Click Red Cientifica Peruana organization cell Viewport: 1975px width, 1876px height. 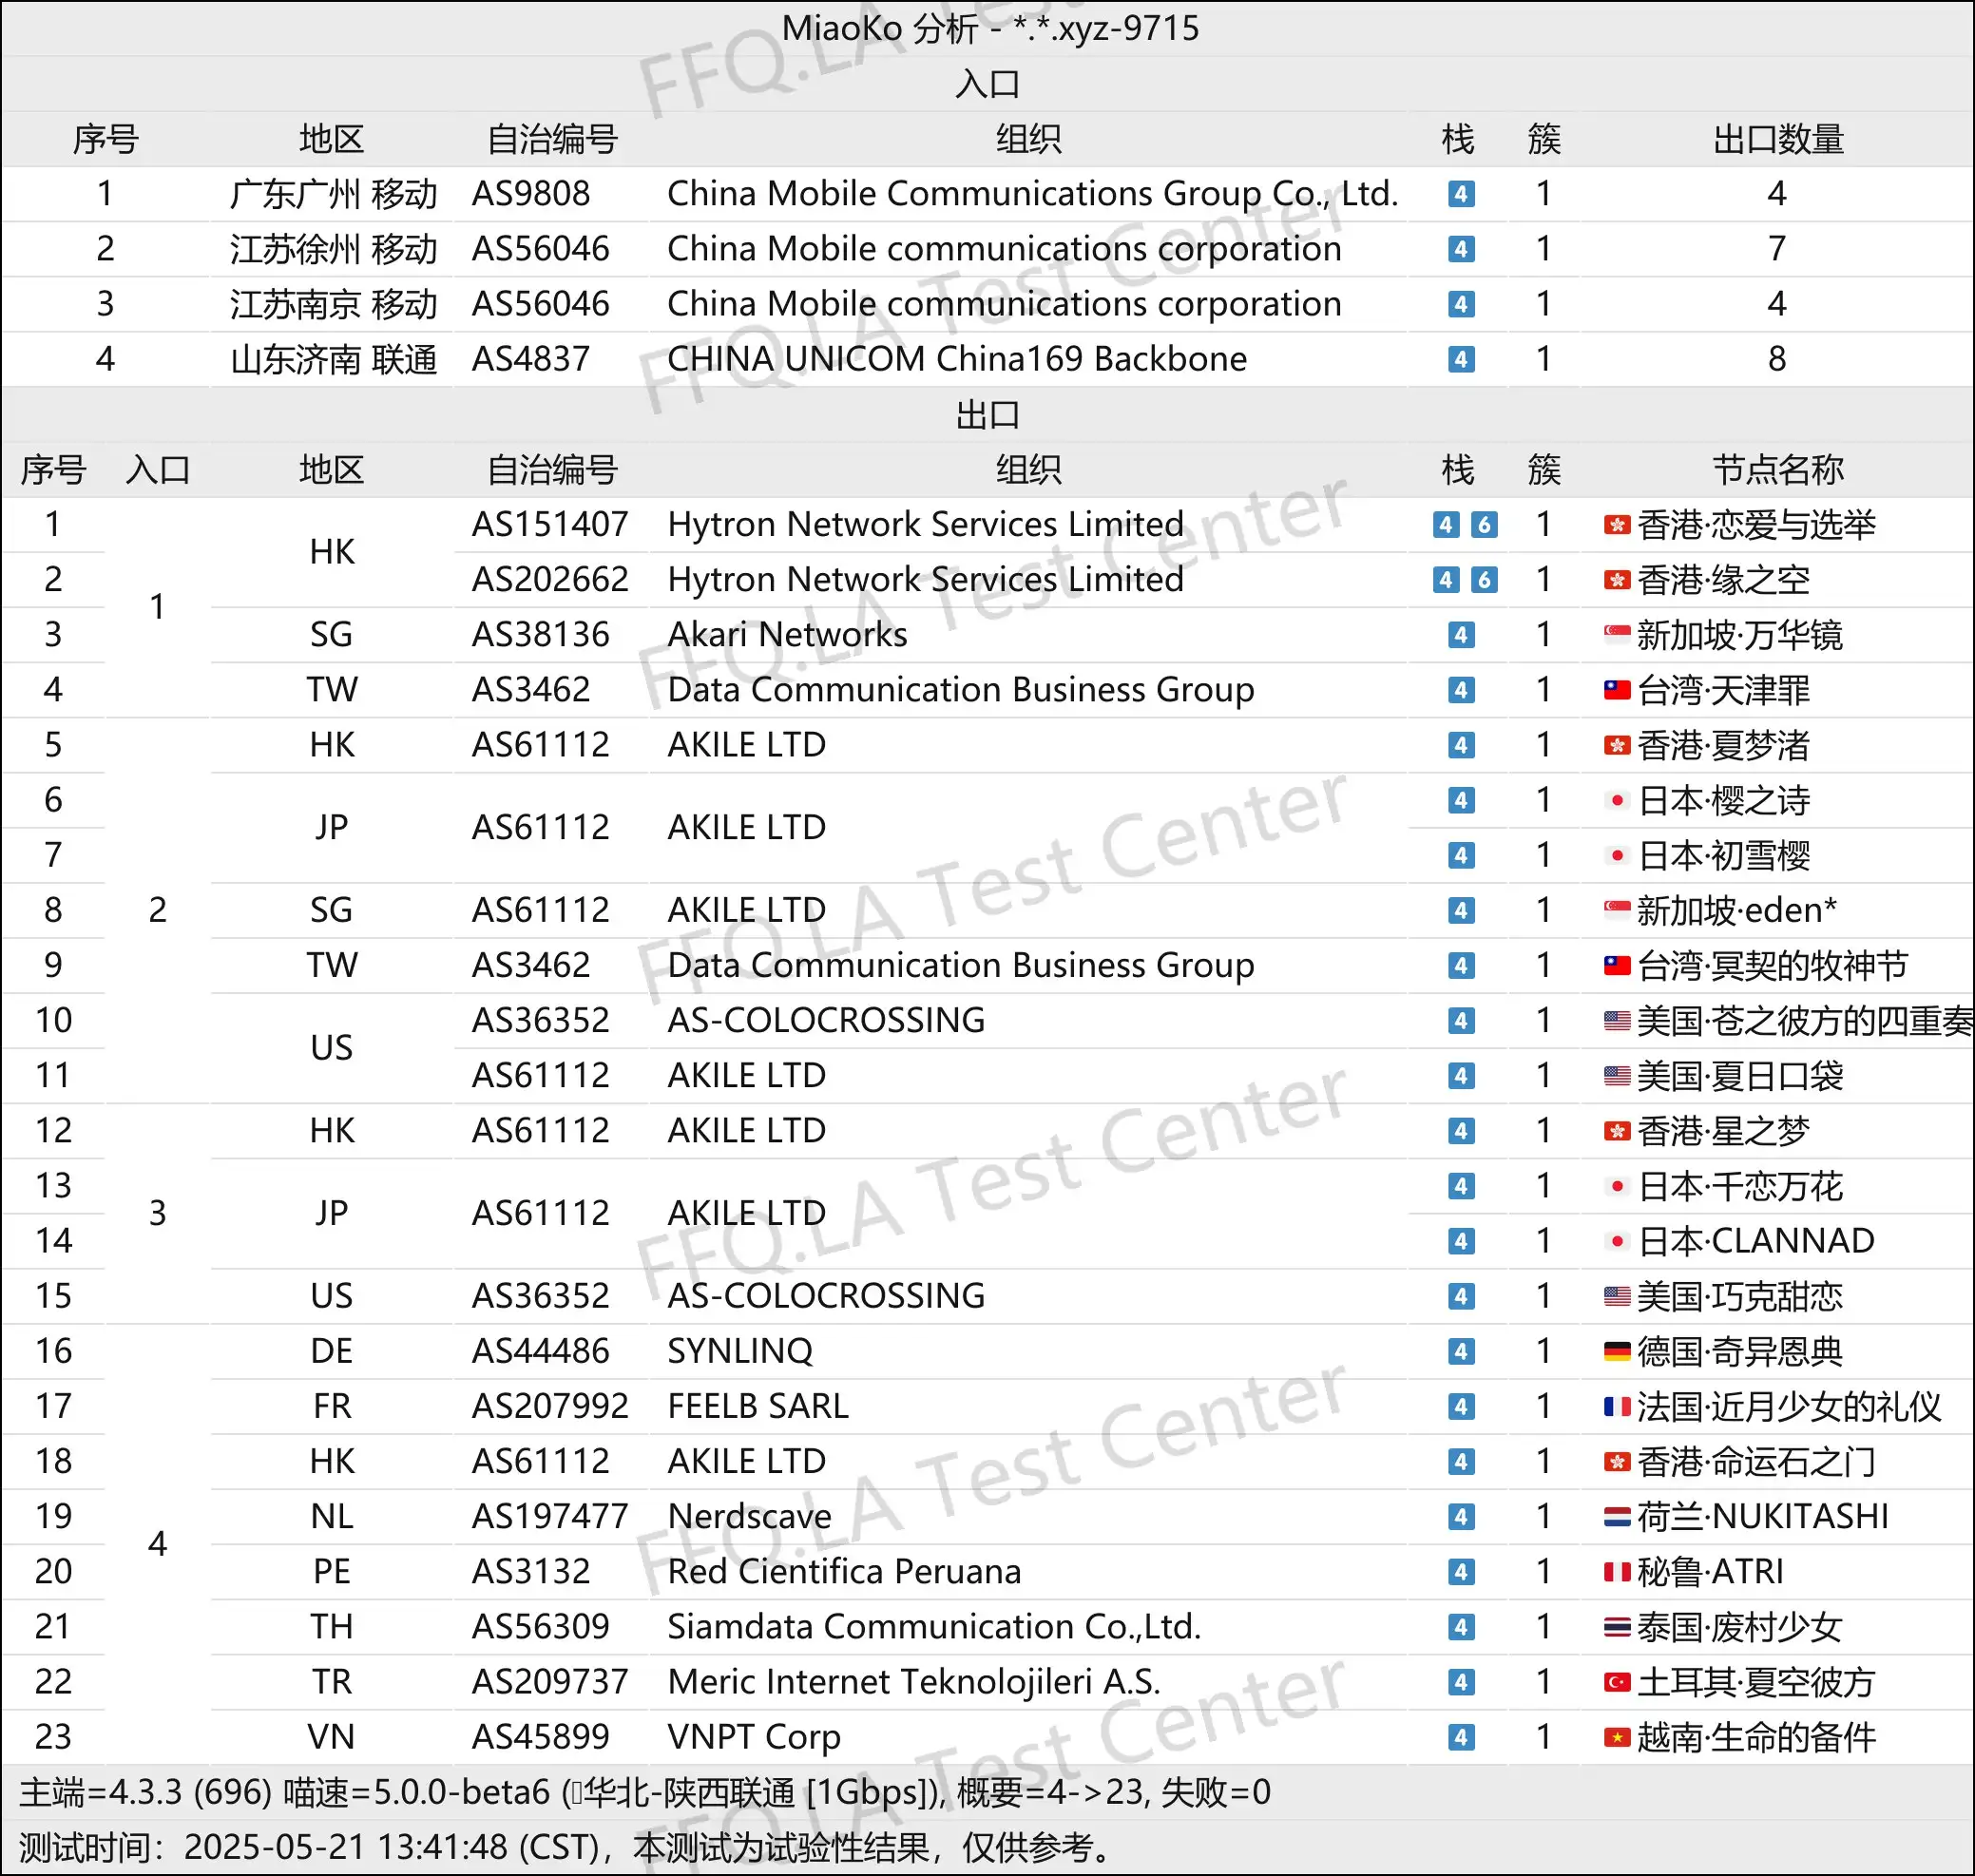(844, 1572)
